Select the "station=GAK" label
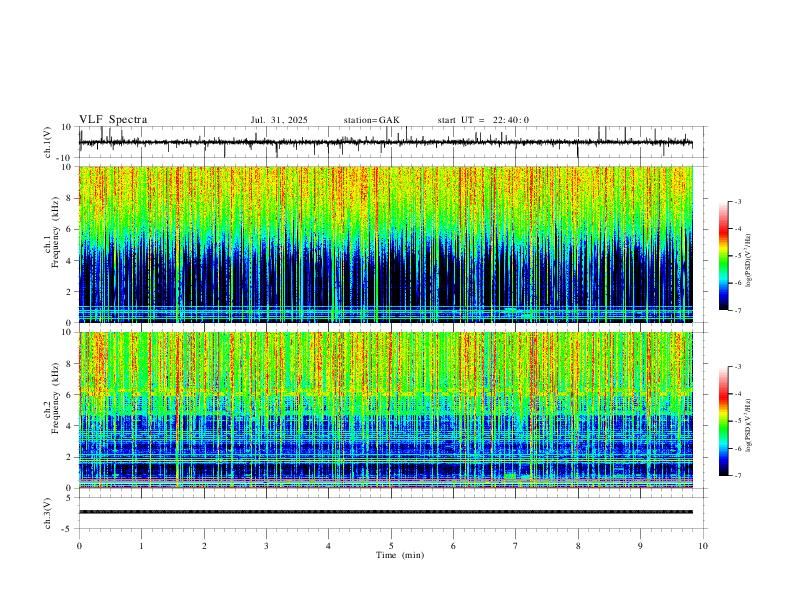 pos(371,120)
